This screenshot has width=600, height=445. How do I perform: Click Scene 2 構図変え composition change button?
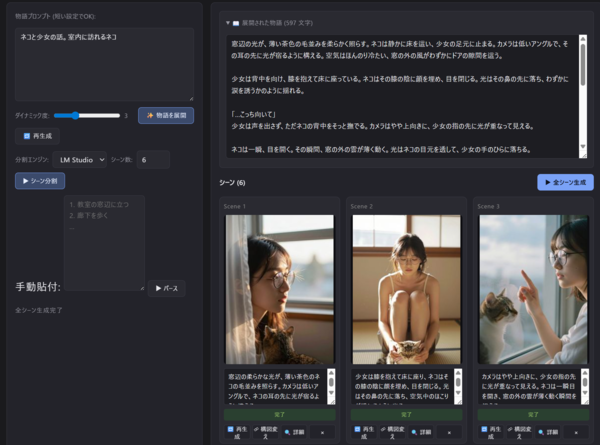coord(392,432)
